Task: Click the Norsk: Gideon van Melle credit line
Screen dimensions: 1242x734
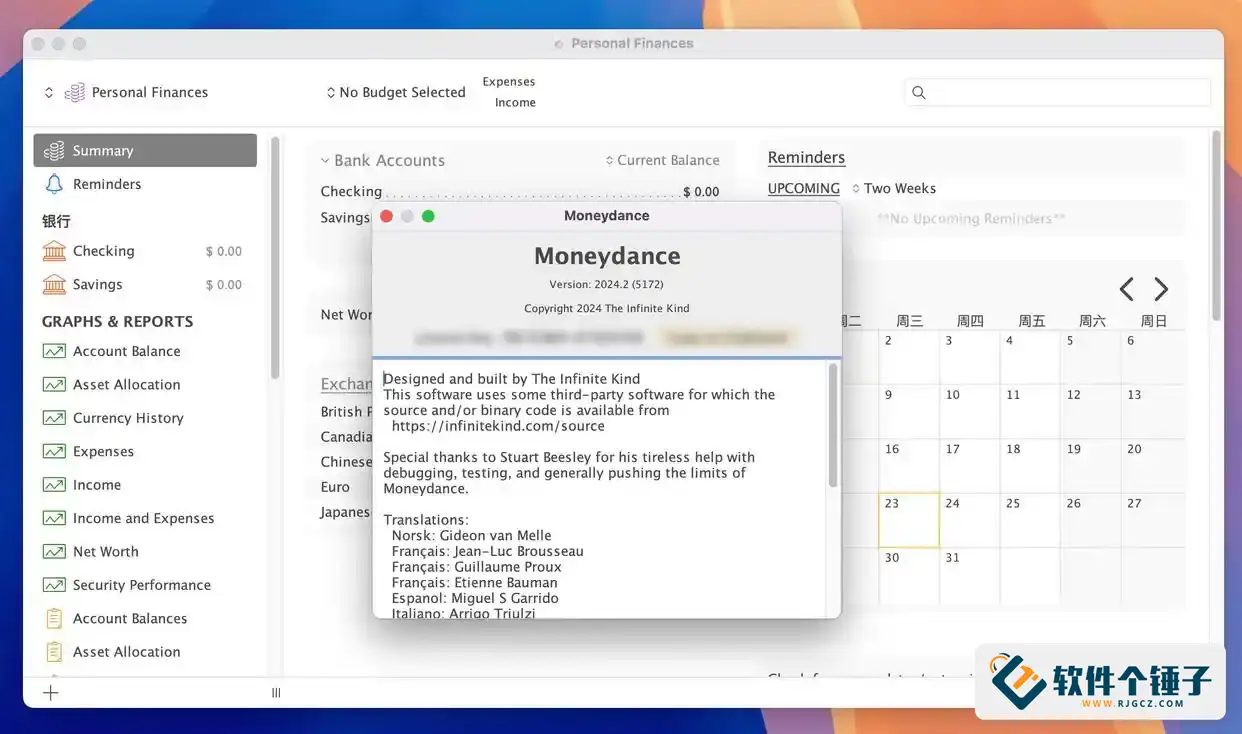Action: point(471,535)
